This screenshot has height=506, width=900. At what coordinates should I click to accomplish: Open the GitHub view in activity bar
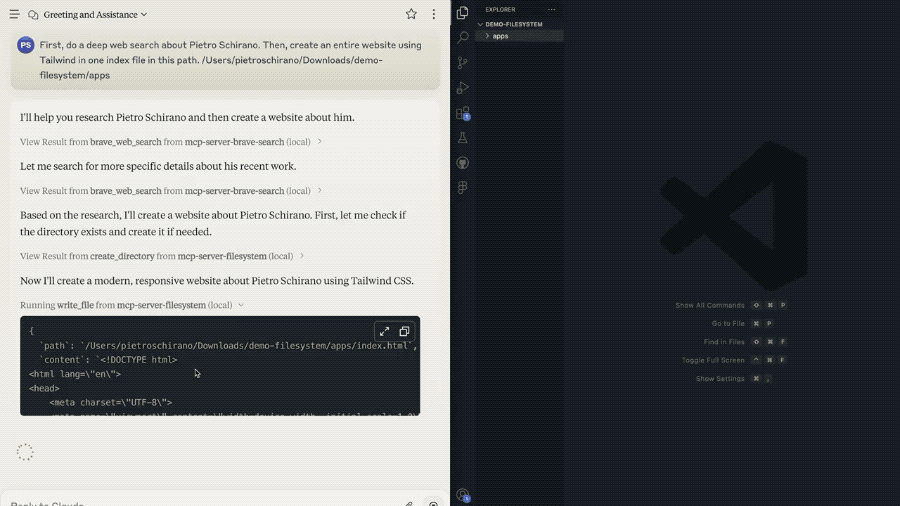(462, 163)
